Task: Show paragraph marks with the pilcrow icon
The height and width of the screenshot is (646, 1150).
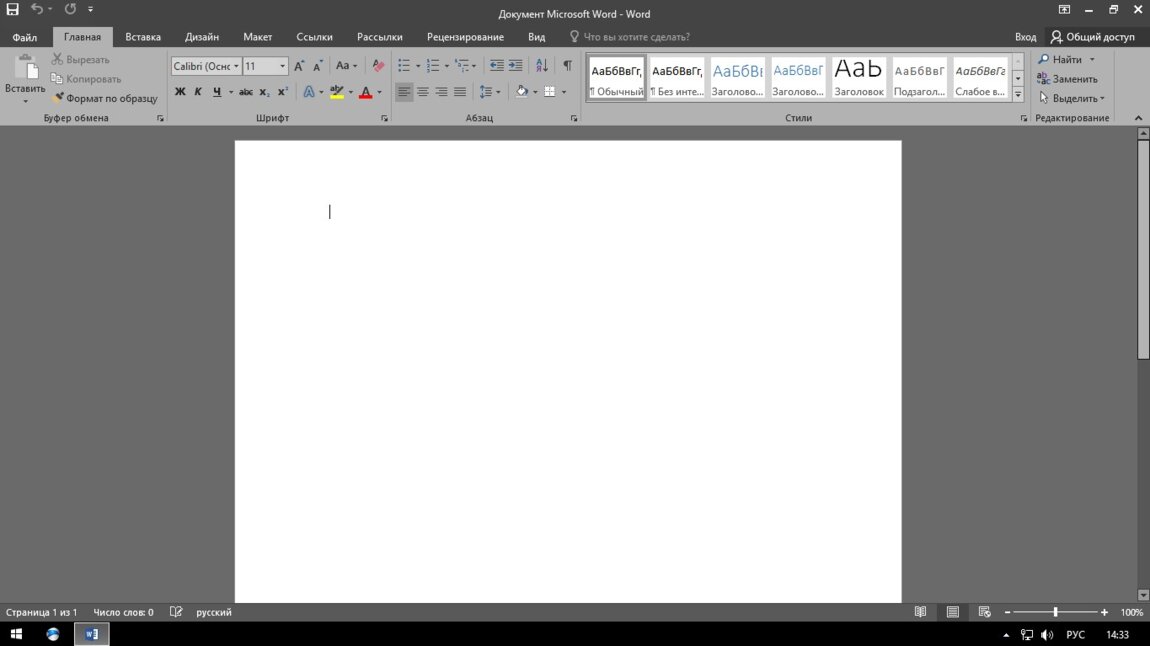Action: coord(567,66)
